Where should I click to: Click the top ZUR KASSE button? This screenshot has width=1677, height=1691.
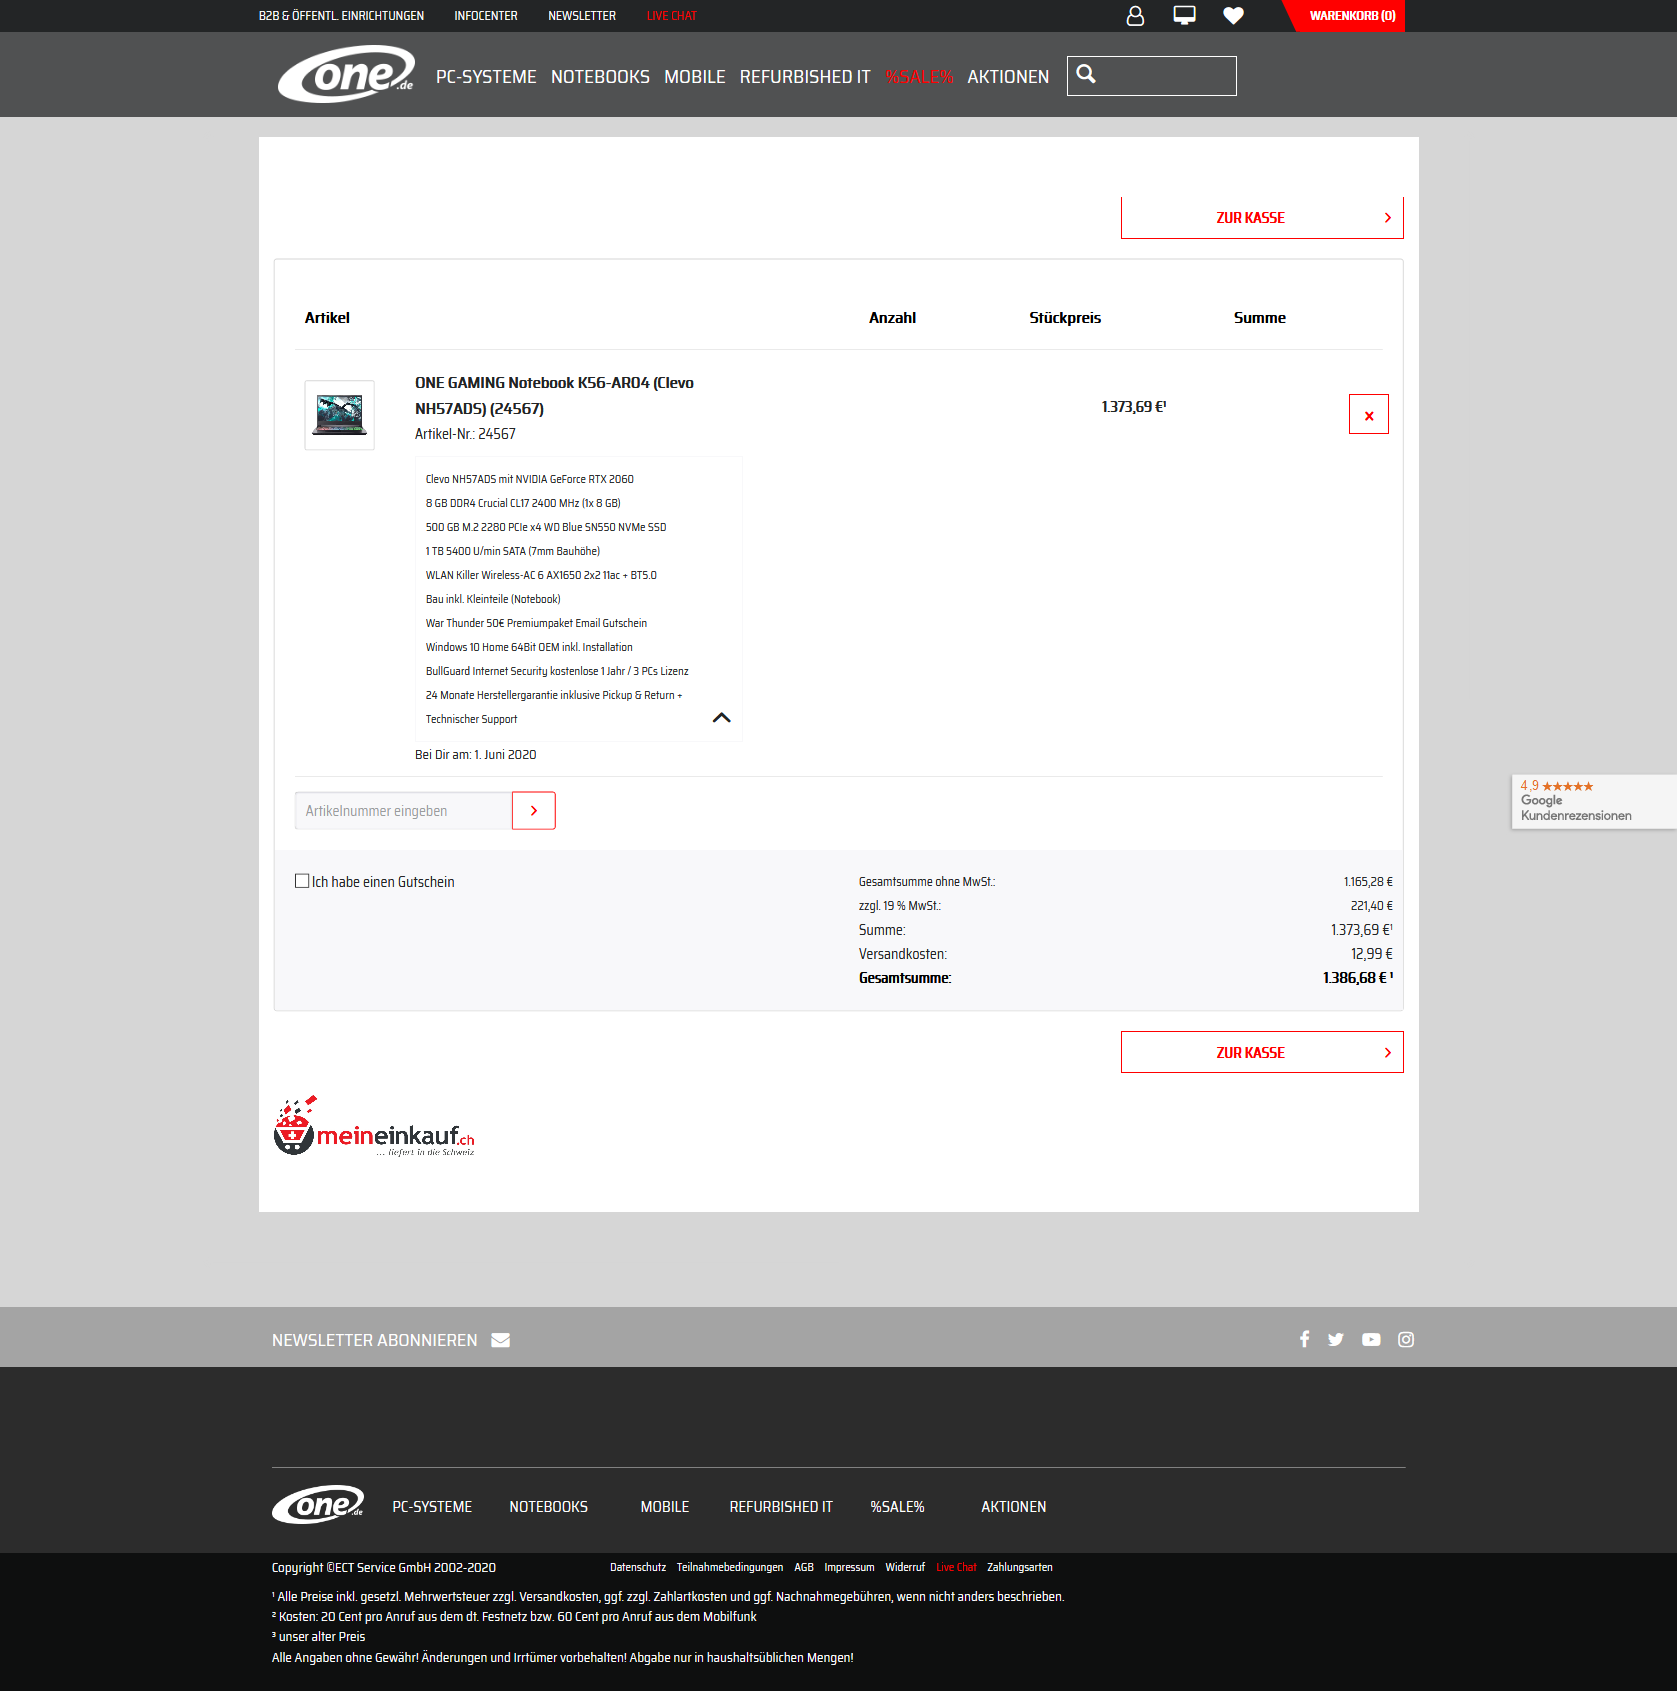[x=1262, y=218]
